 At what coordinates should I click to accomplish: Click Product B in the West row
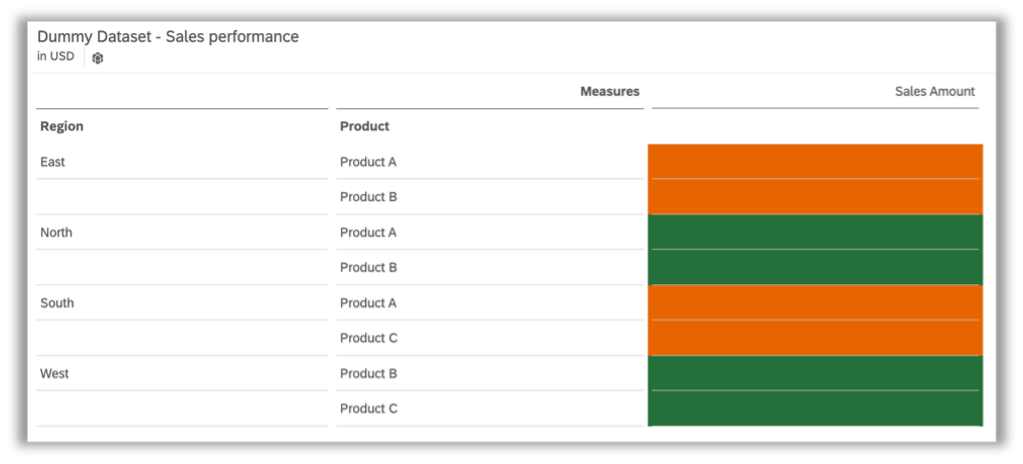[x=368, y=373]
